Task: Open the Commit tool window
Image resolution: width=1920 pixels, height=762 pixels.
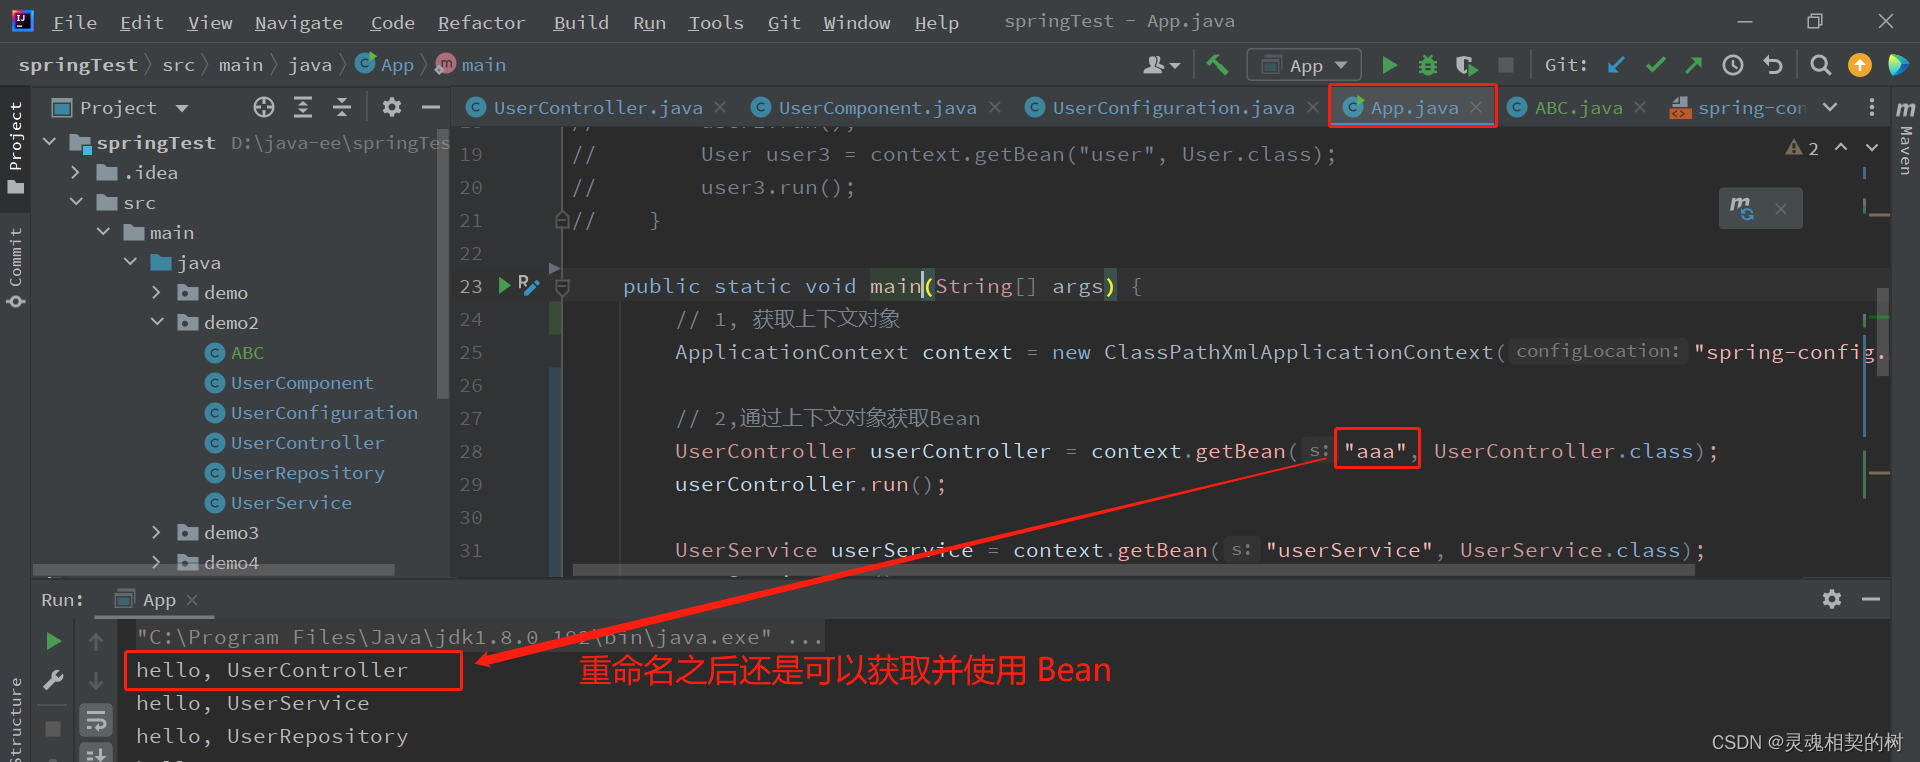Action: point(15,266)
